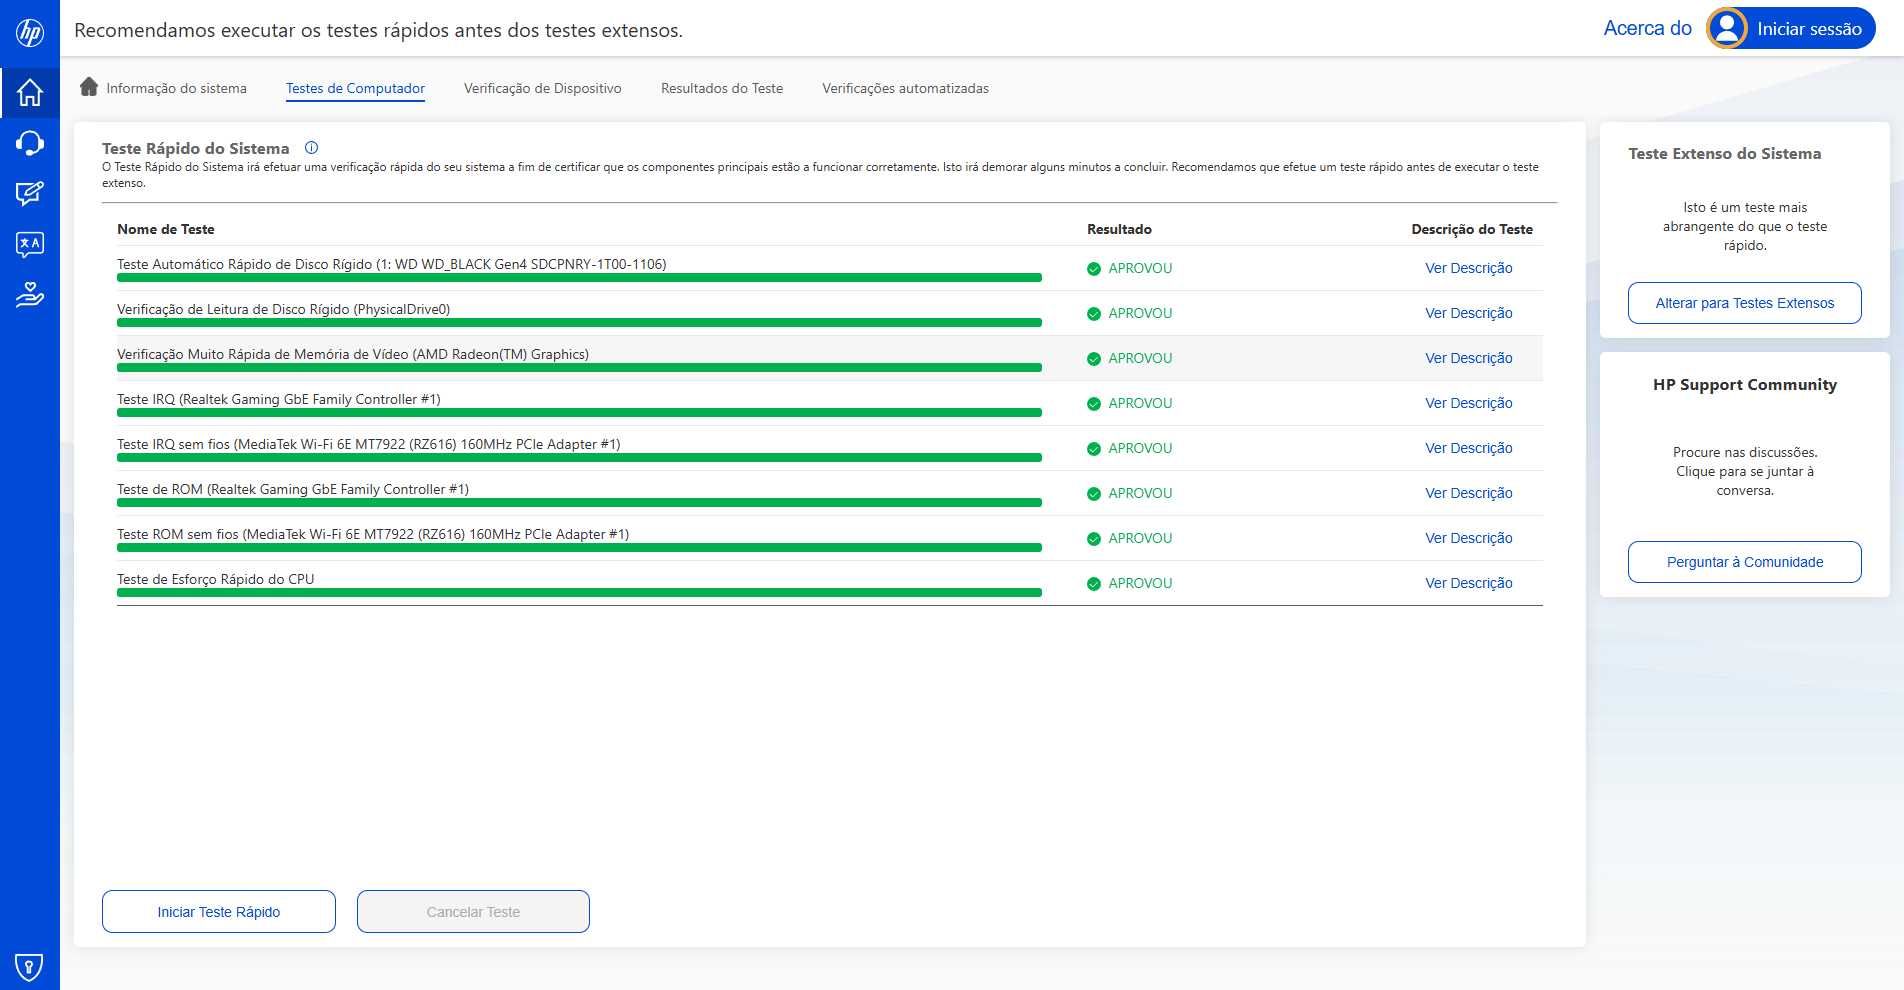Click the house icon in Informação do sistema tab
Screen dimensions: 1904x990
pyautogui.click(x=89, y=86)
